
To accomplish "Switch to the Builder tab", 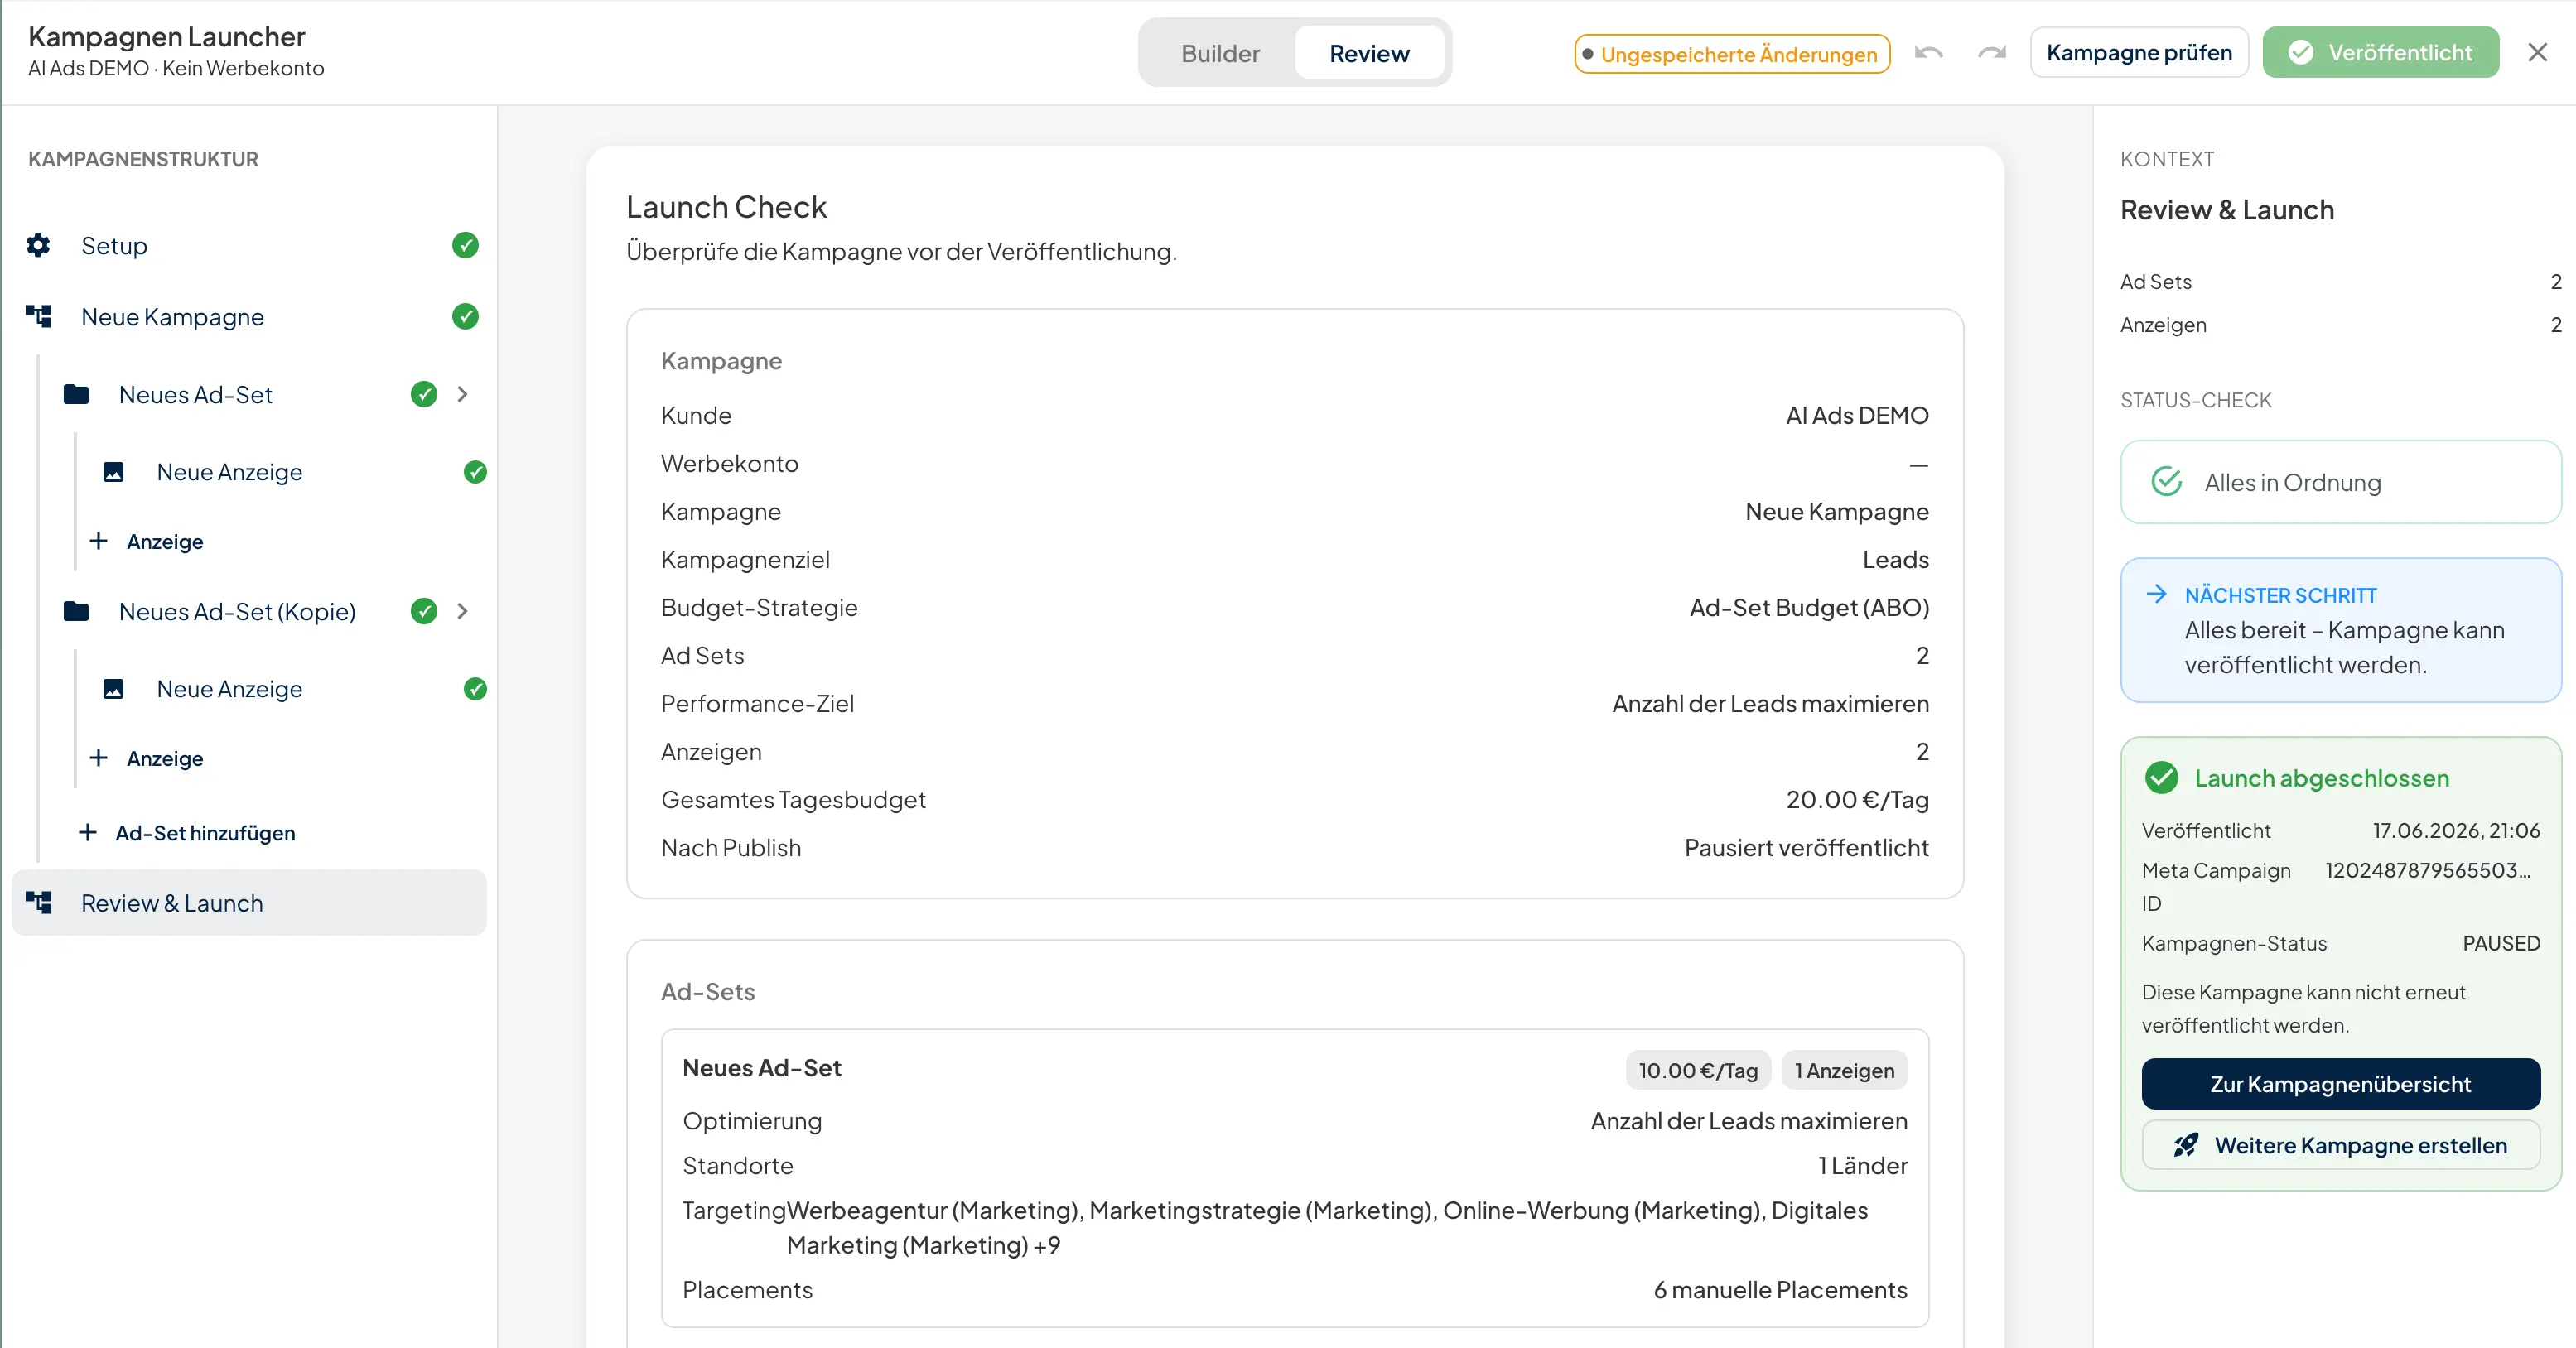I will click(x=1220, y=53).
